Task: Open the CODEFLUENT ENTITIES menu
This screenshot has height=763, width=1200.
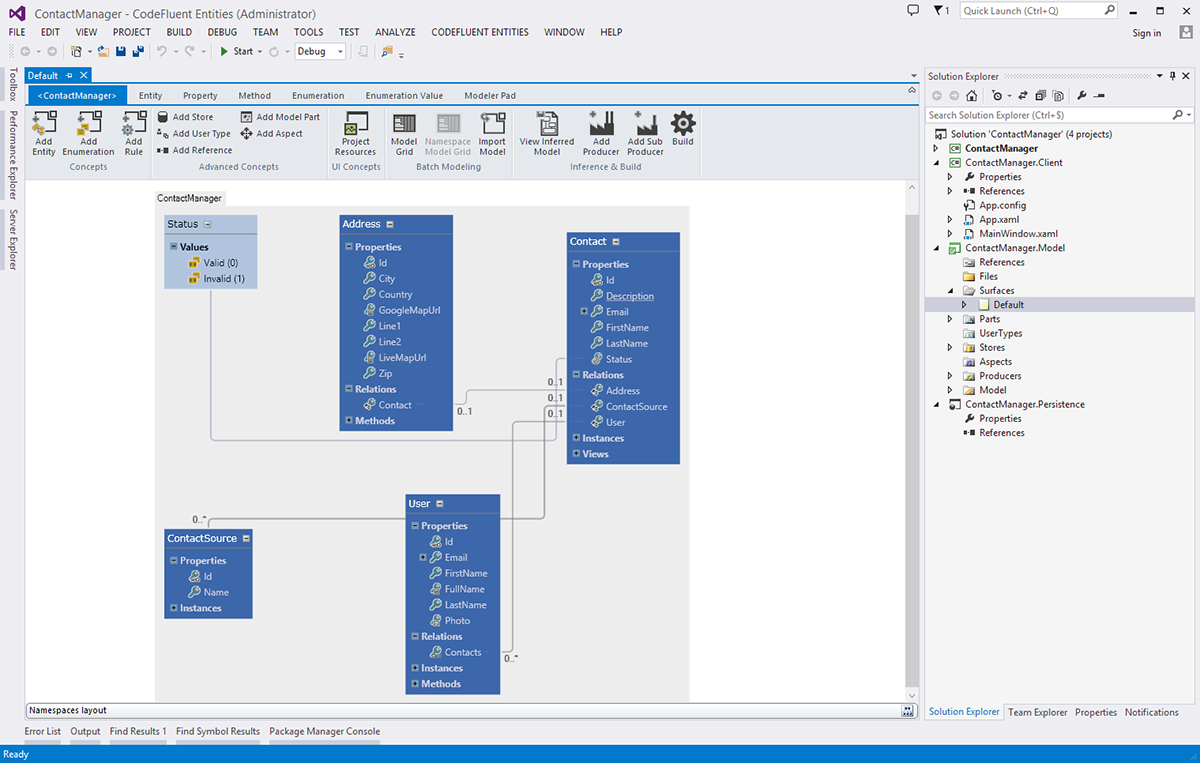Action: 480,32
